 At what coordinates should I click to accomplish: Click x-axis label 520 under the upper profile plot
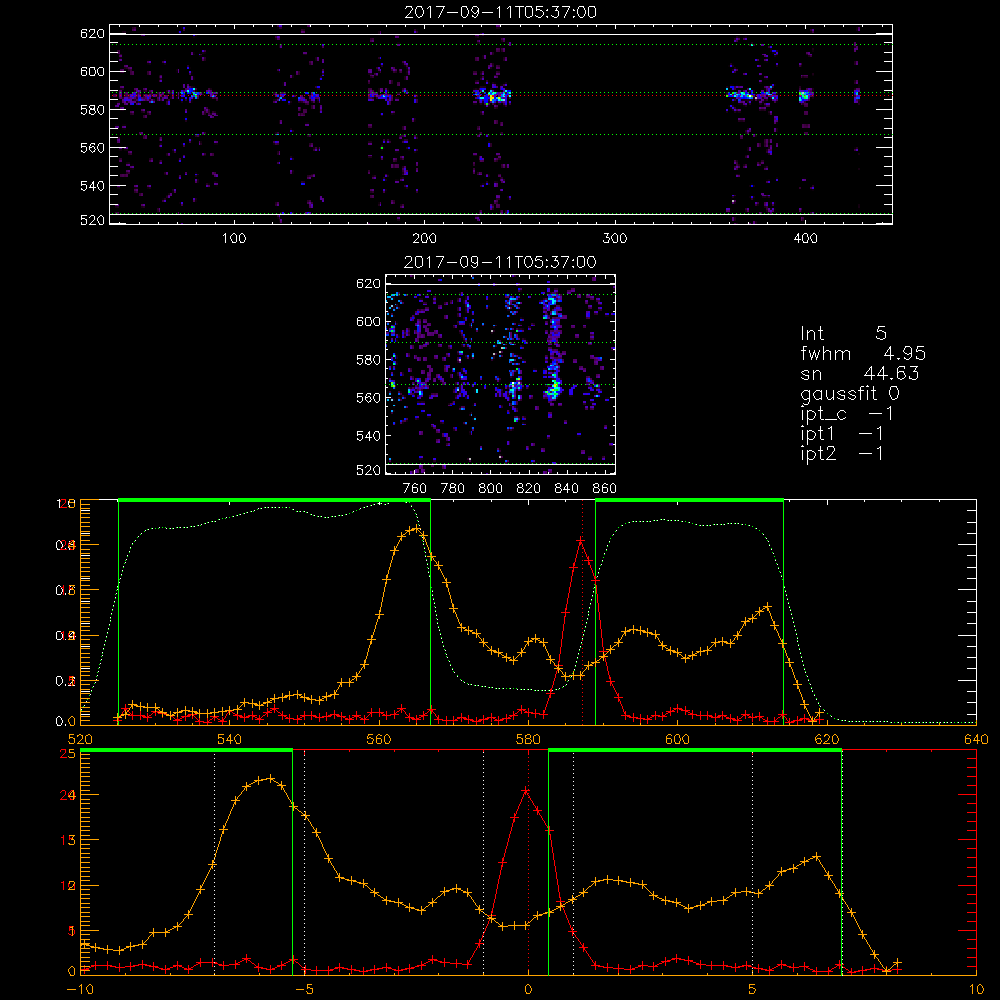(80, 739)
